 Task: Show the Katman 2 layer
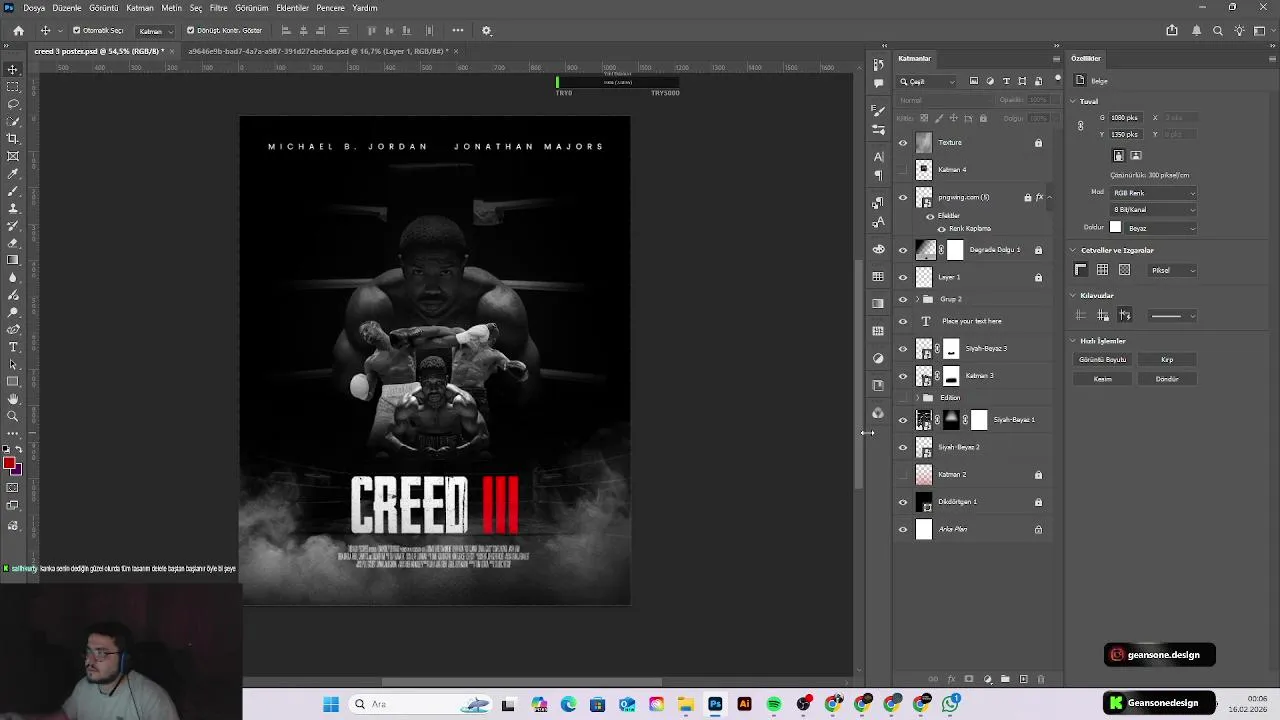point(903,475)
